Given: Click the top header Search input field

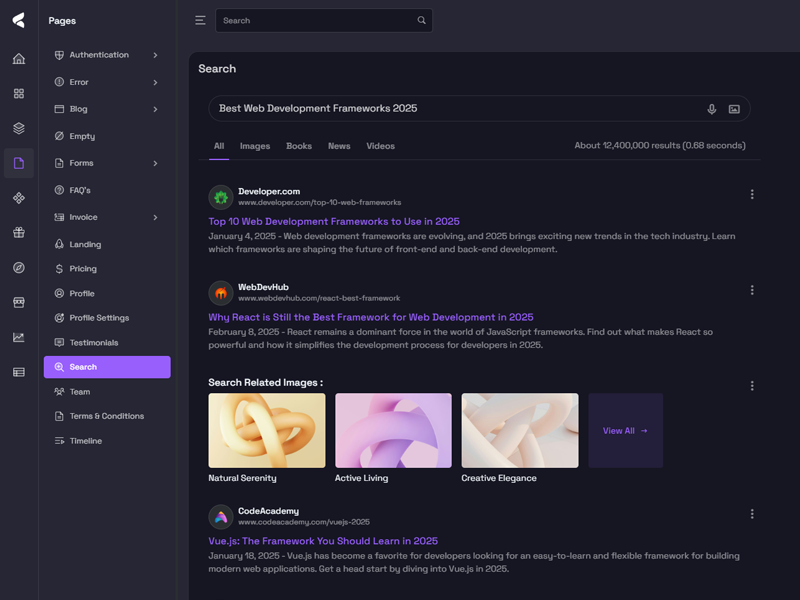Looking at the screenshot, I should point(315,20).
